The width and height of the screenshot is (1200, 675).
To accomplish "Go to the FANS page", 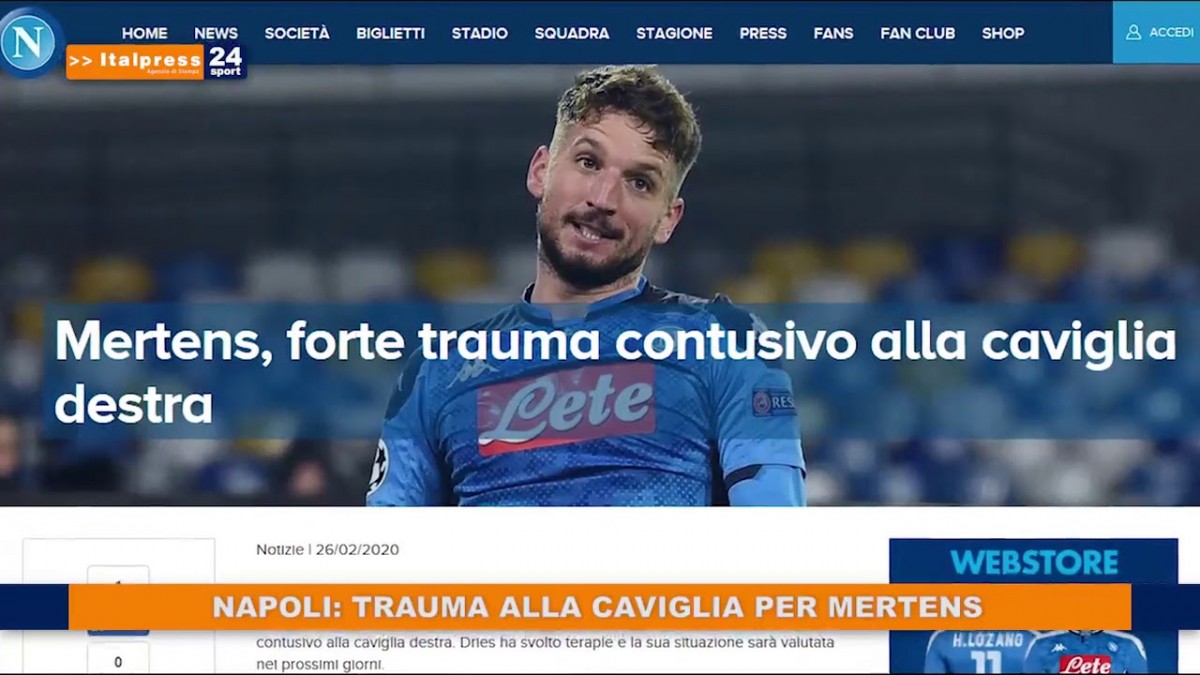I will 833,33.
